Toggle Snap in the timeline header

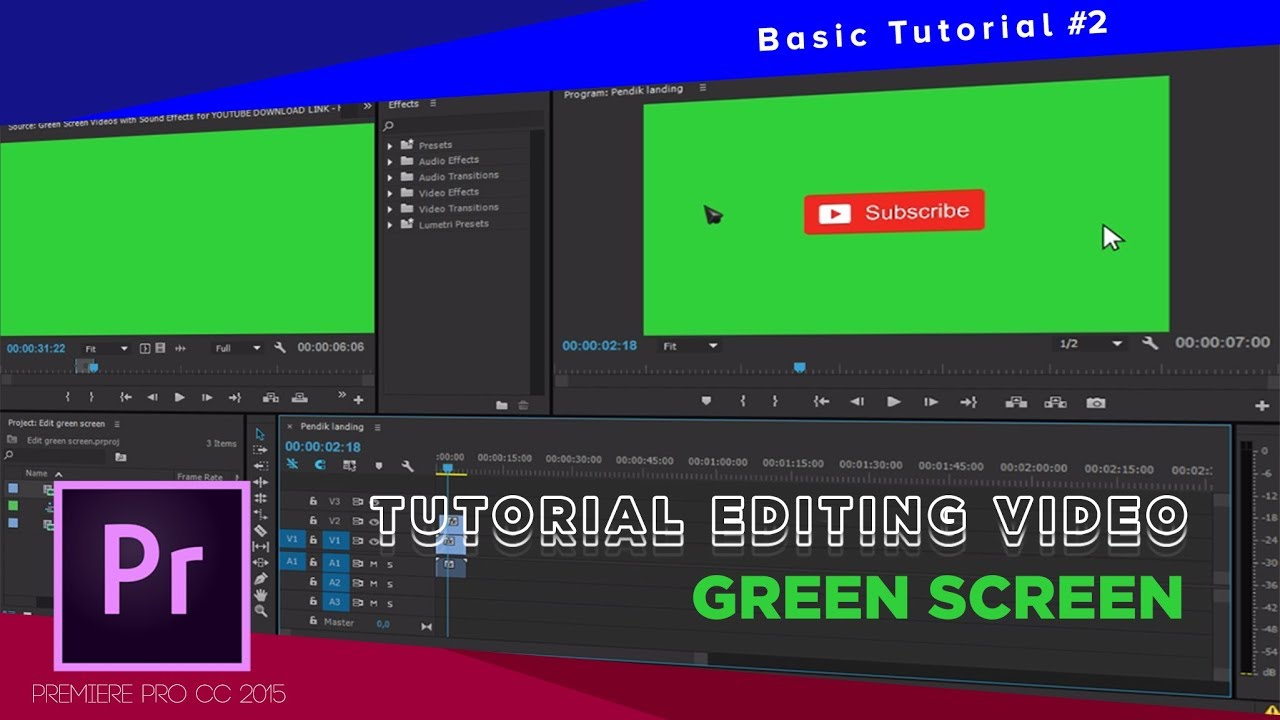(x=320, y=465)
